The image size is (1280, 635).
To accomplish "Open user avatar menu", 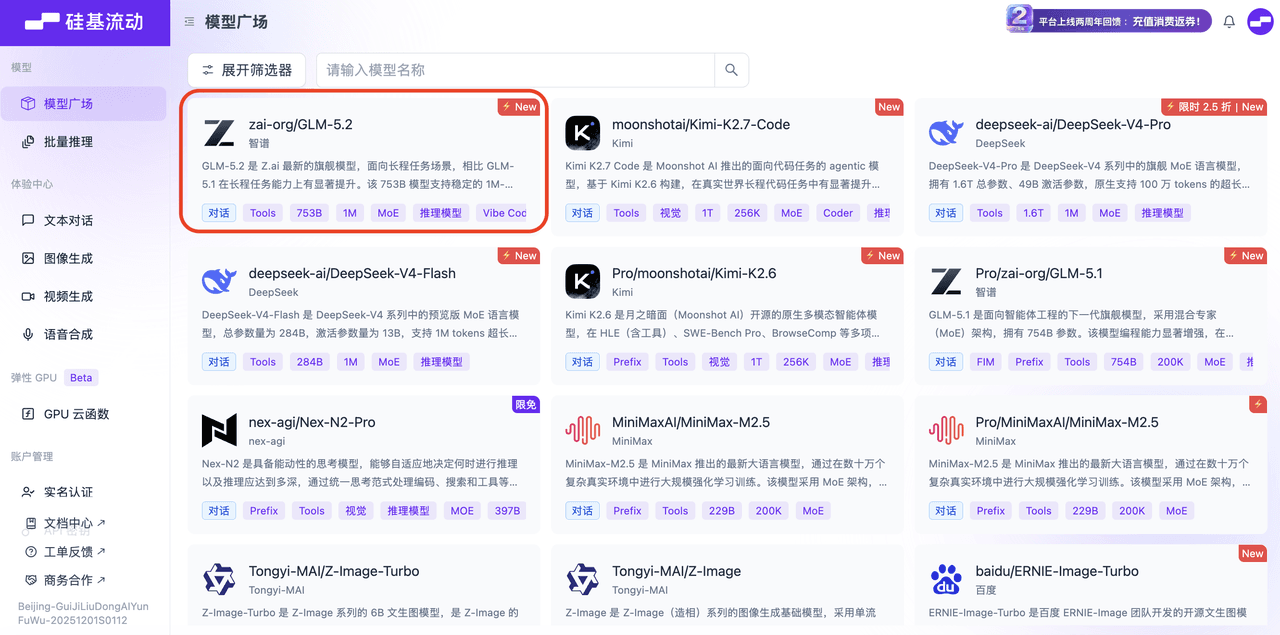I will click(1260, 22).
